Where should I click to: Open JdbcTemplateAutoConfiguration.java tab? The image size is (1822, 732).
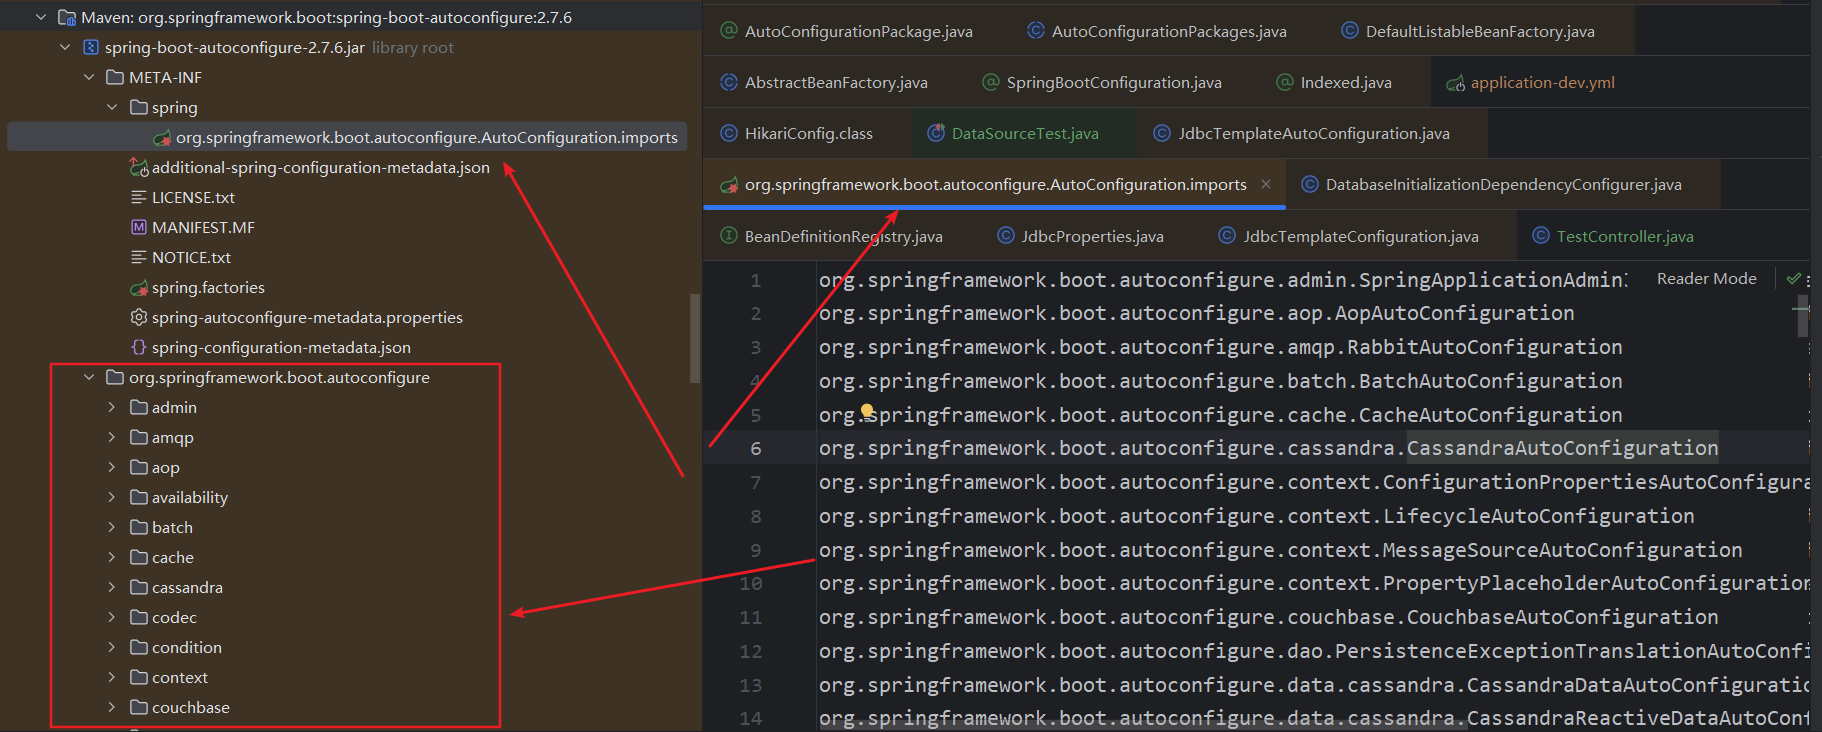(1302, 133)
